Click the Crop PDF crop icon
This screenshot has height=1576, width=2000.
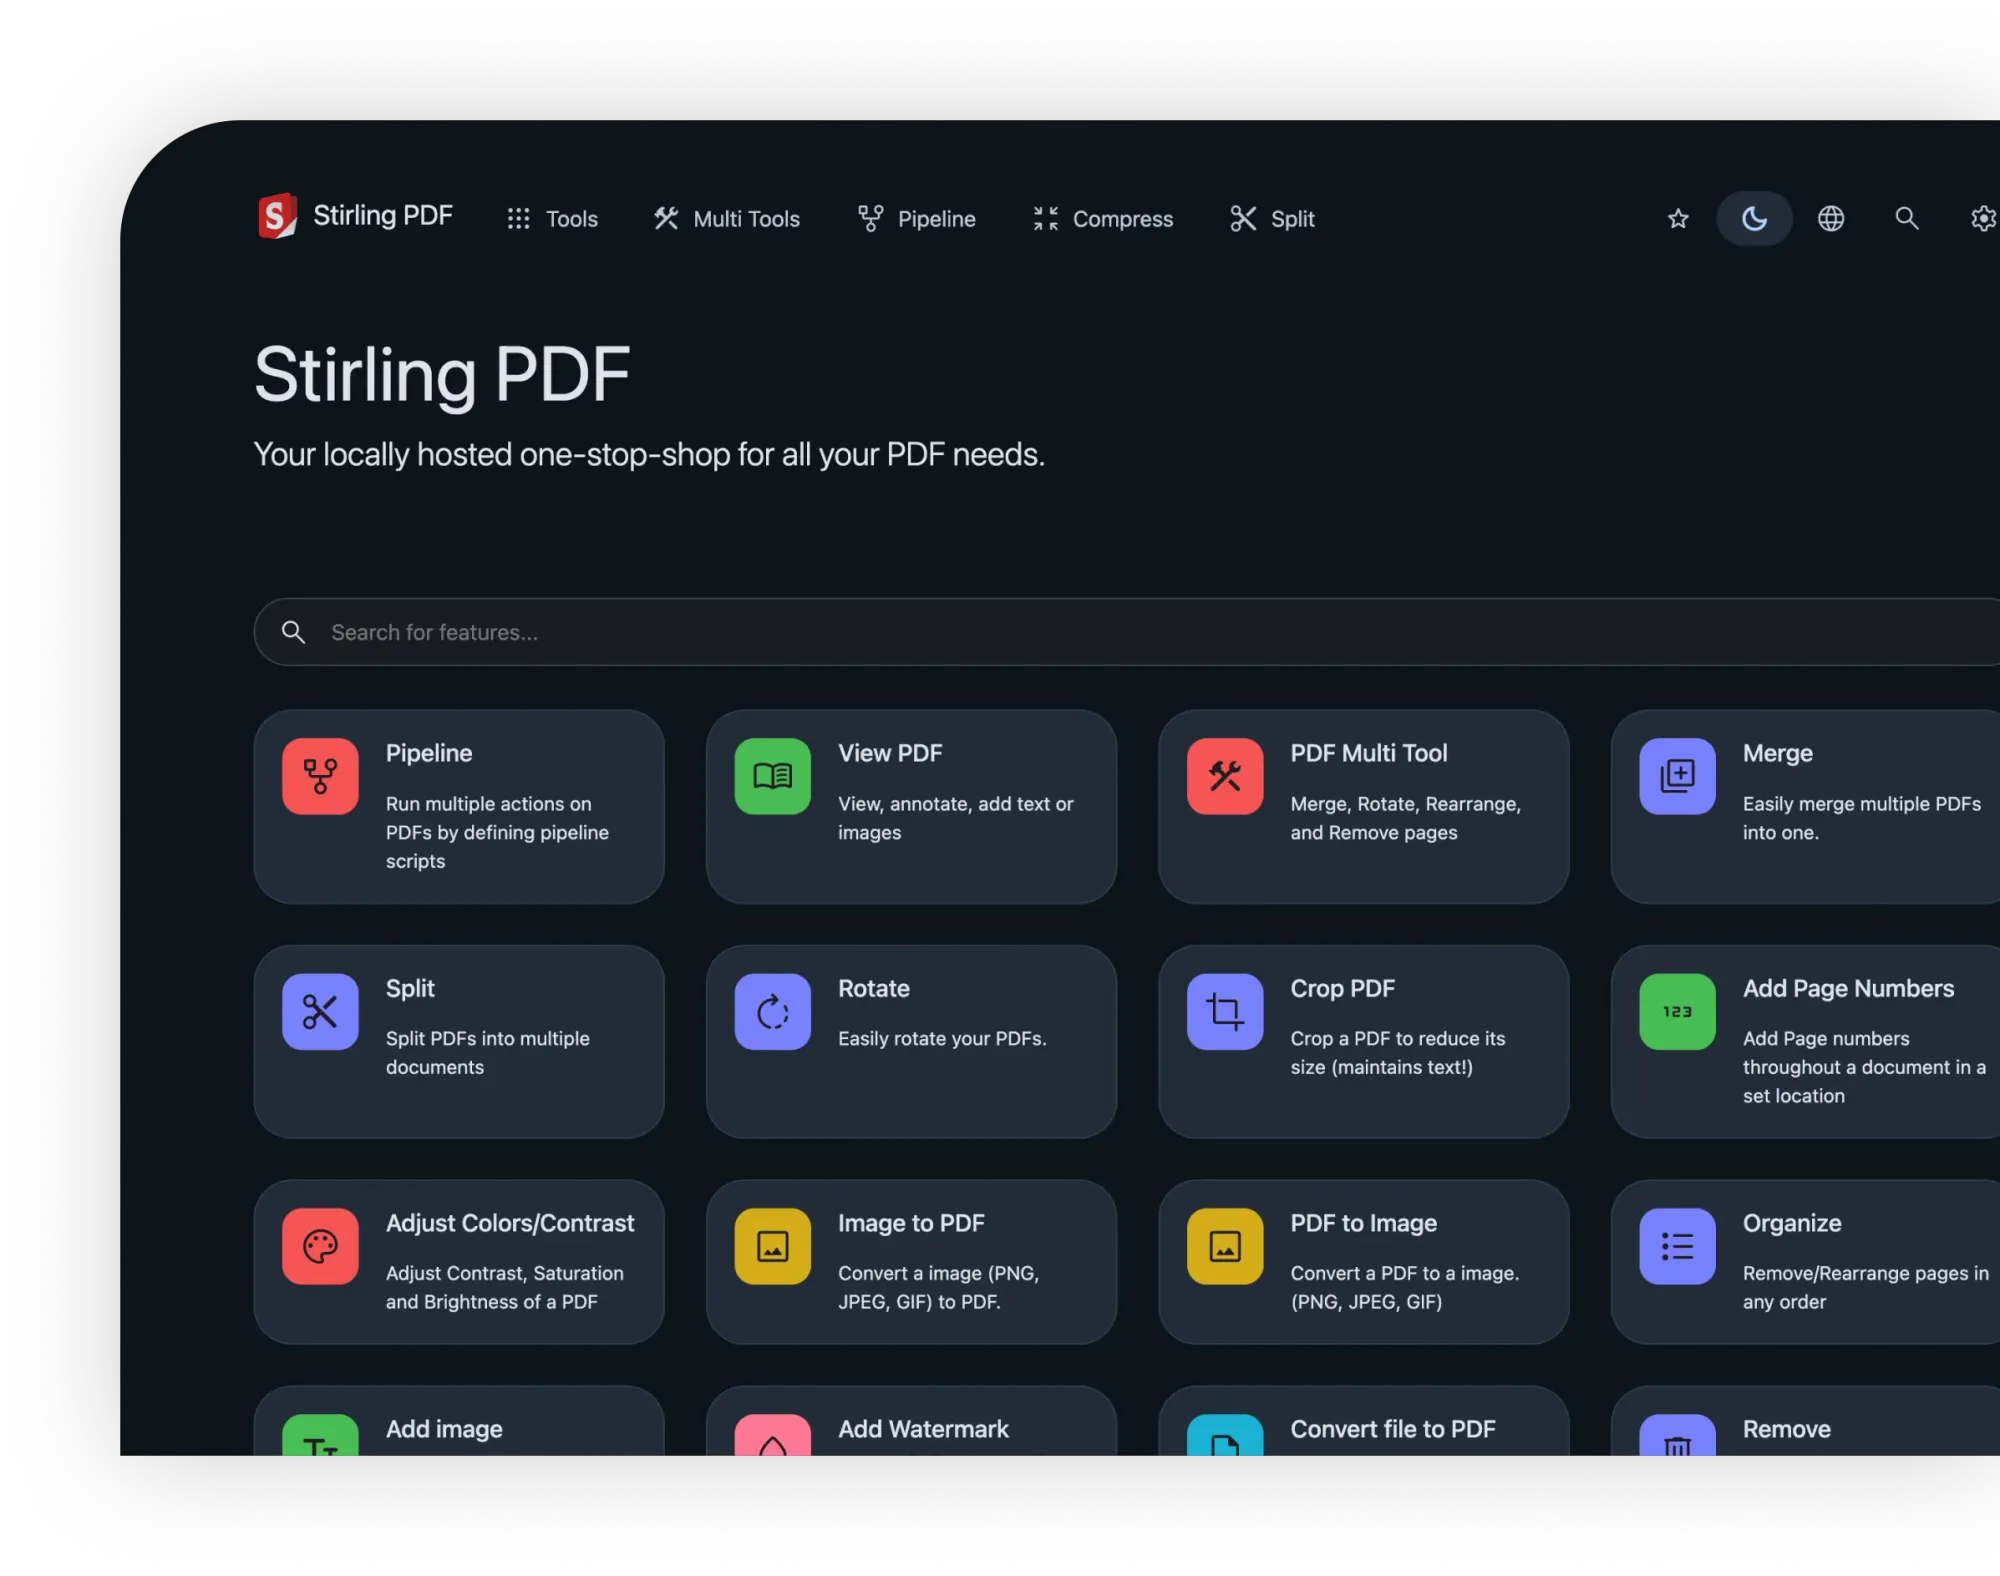click(1225, 1011)
